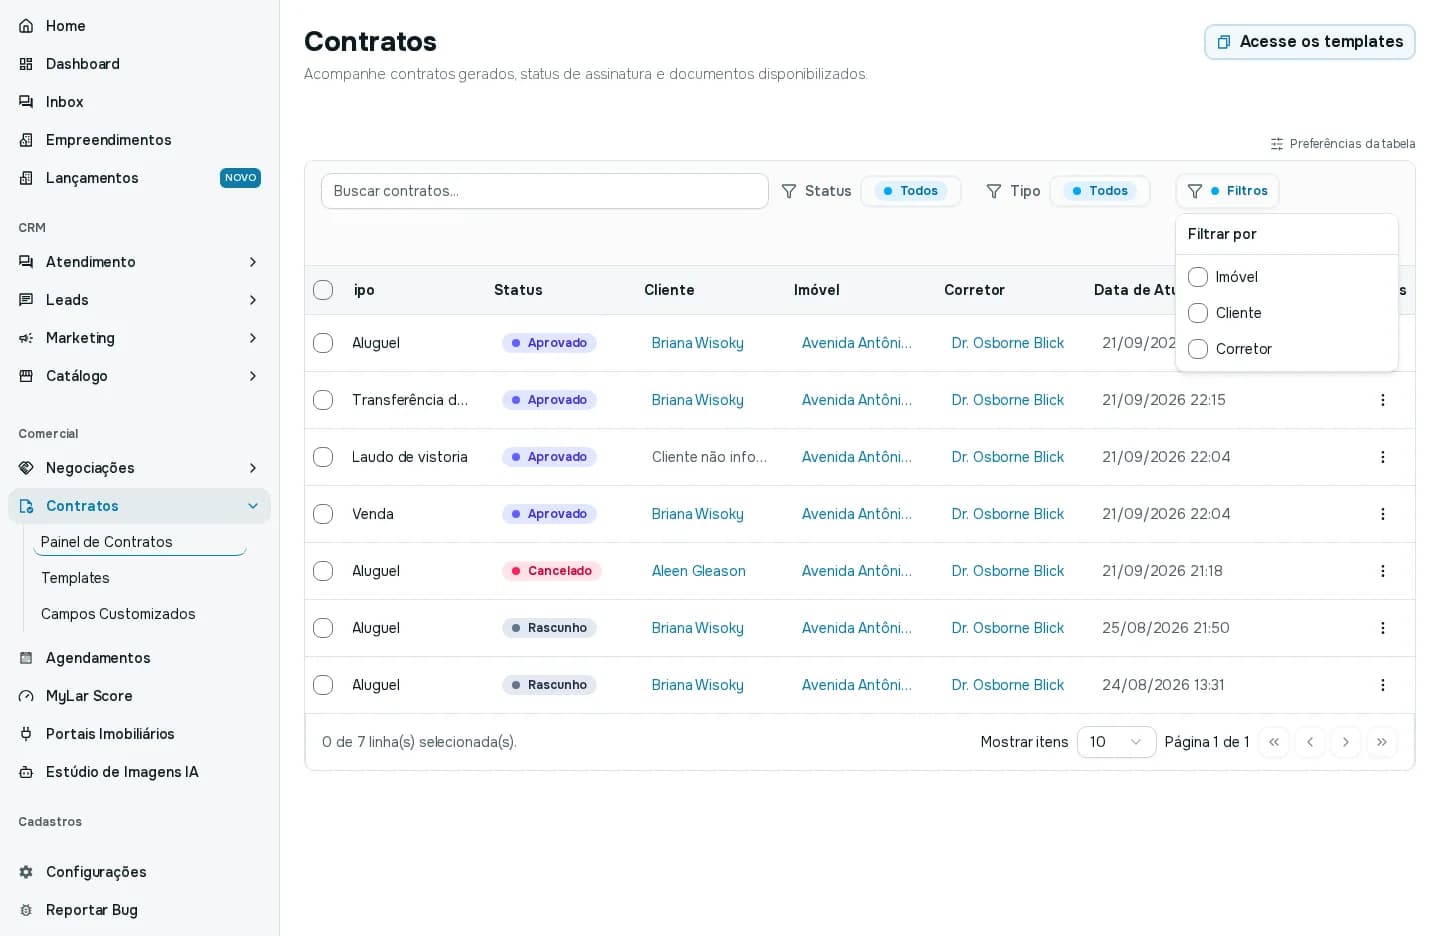1440x936 pixels.
Task: Click the Agendamentos calendar icon
Action: tap(26, 658)
